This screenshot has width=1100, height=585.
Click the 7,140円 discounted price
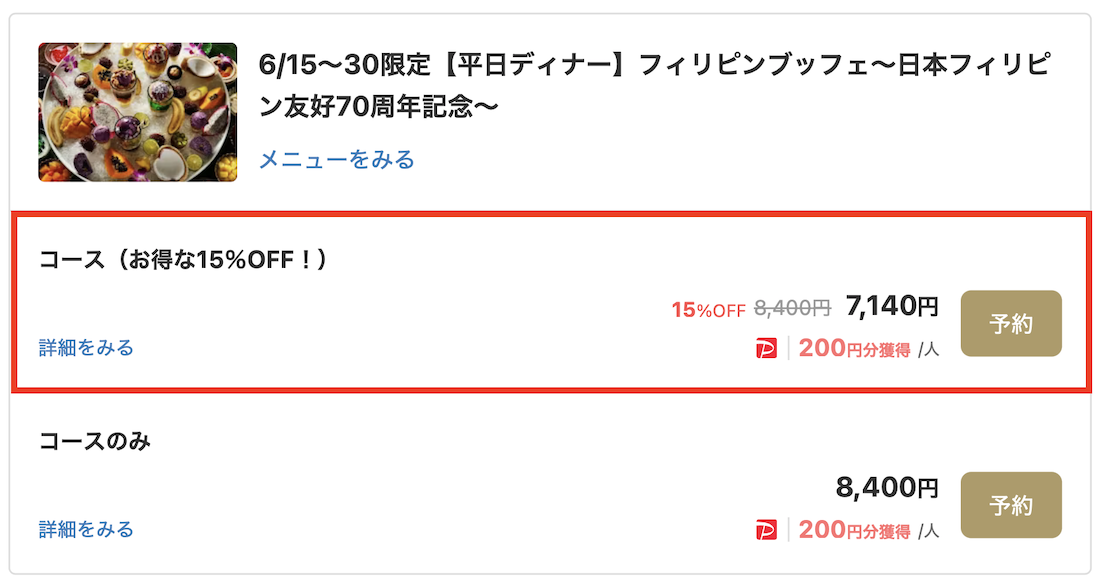892,306
